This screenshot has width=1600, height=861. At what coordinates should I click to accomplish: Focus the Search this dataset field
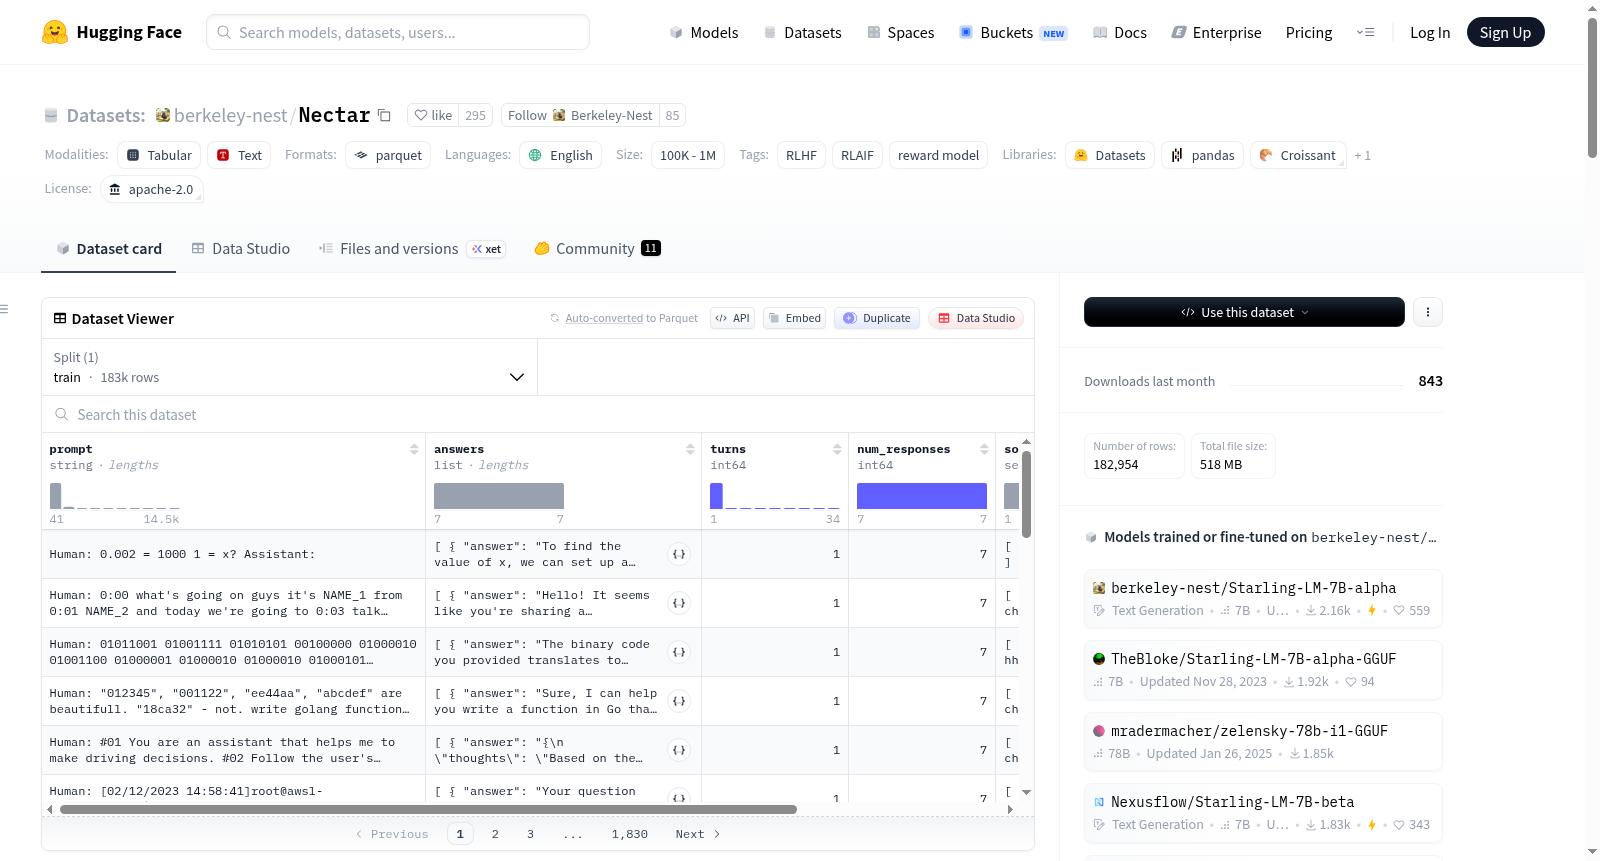[x=538, y=414]
